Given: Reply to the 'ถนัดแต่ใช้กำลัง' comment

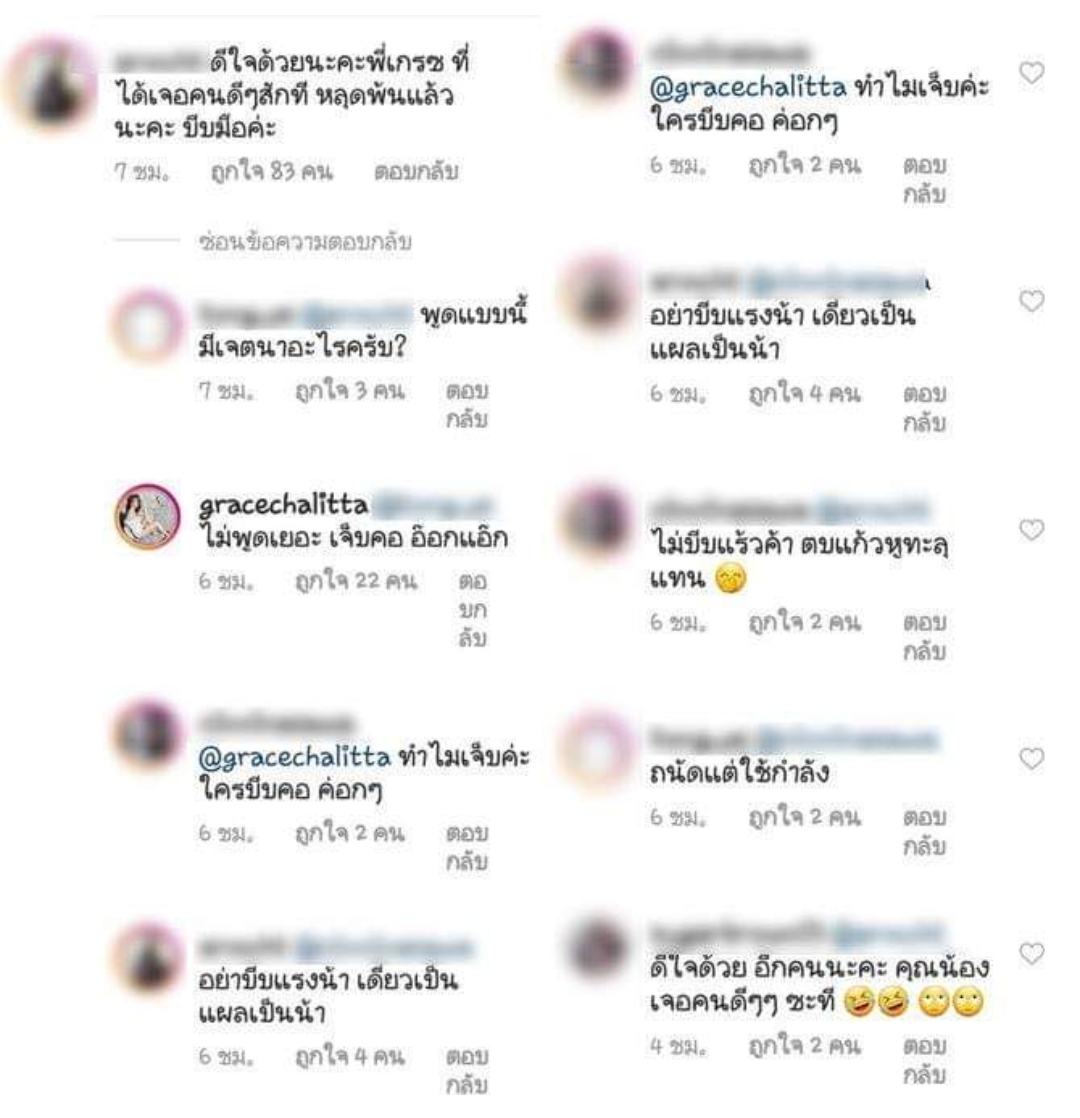Looking at the screenshot, I should tap(925, 831).
